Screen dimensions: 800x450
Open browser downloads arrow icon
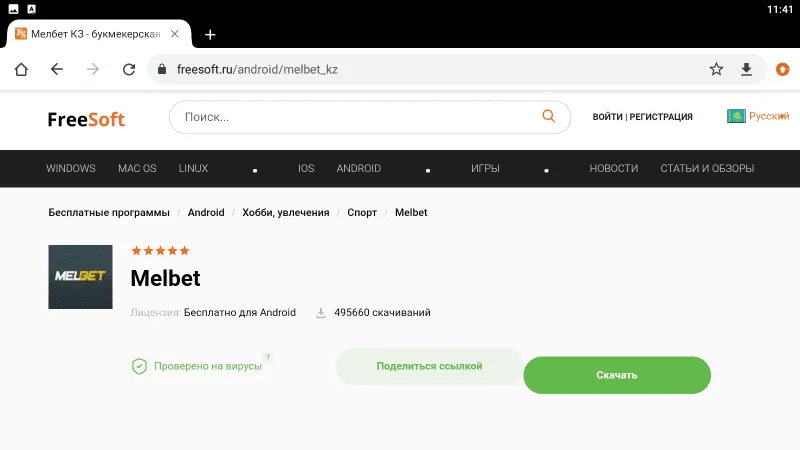point(746,69)
